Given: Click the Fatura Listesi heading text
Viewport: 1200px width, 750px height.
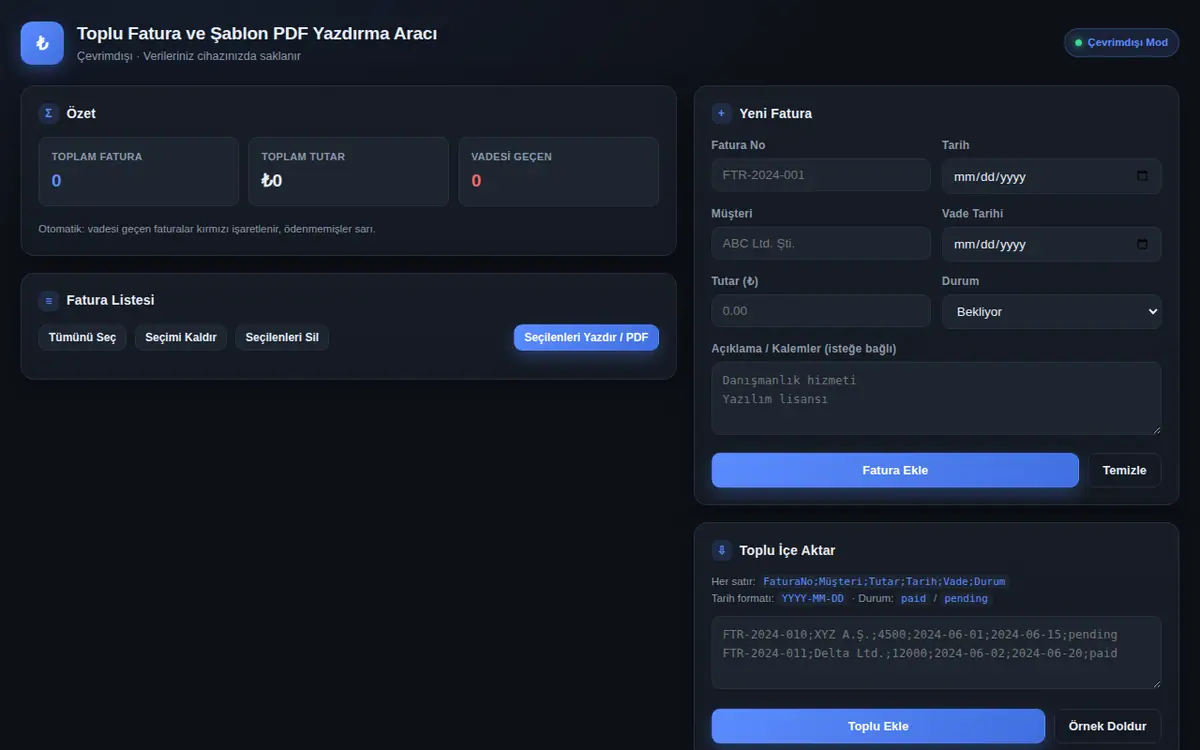Looking at the screenshot, I should (111, 300).
